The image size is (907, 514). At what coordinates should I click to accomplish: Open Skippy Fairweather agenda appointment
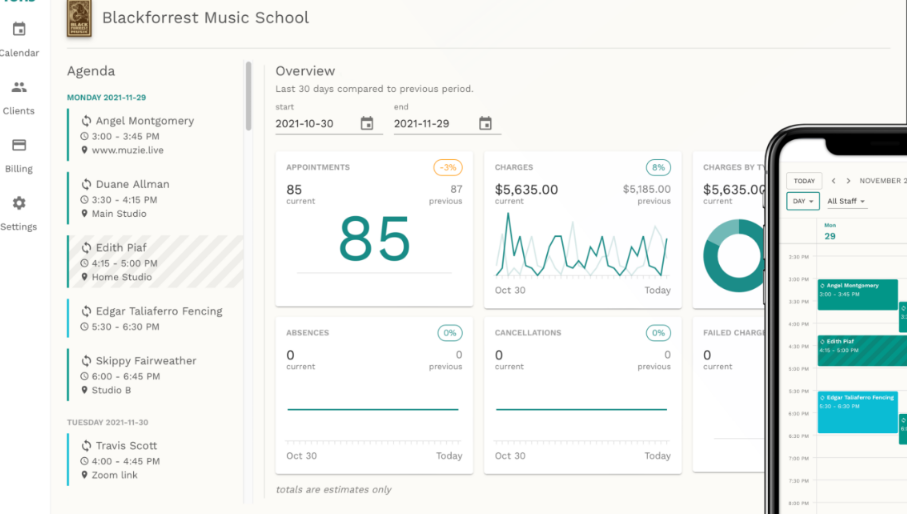tap(155, 375)
